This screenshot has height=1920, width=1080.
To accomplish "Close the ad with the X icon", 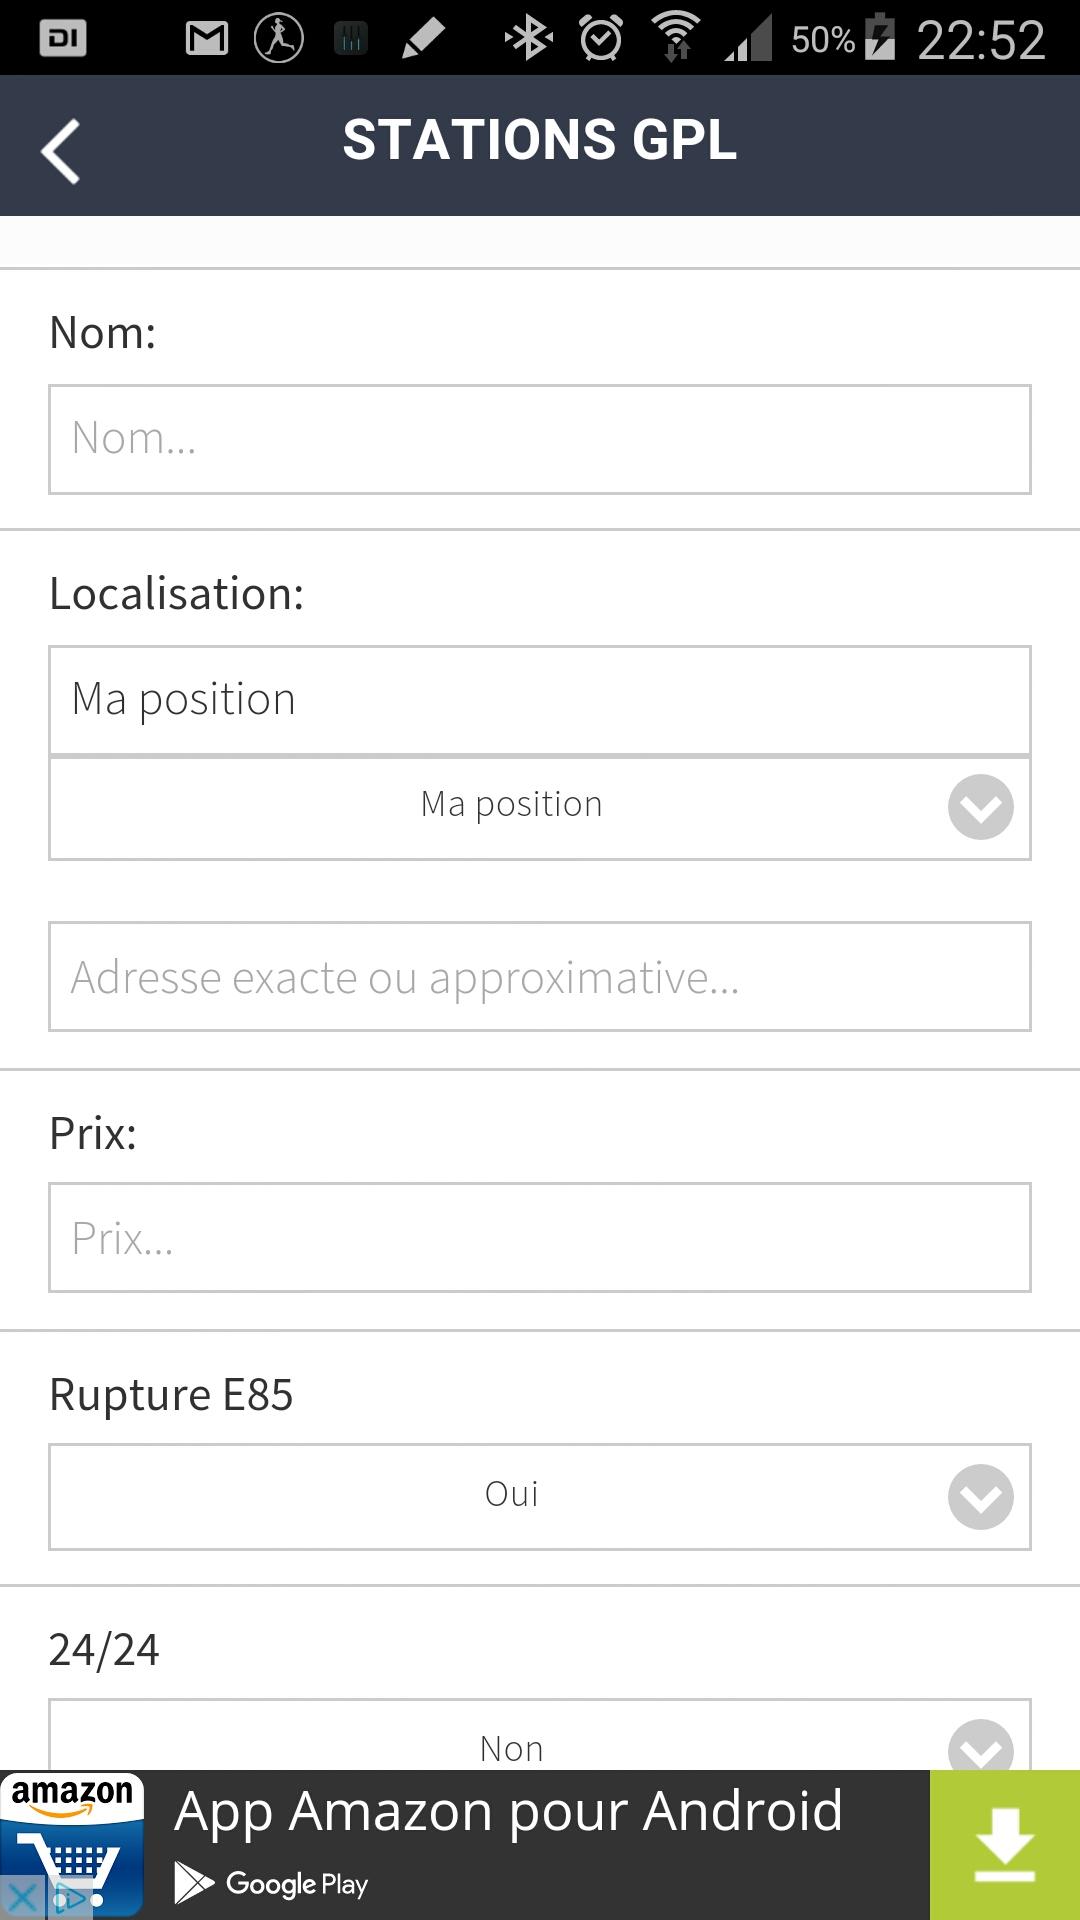I will tap(22, 1896).
